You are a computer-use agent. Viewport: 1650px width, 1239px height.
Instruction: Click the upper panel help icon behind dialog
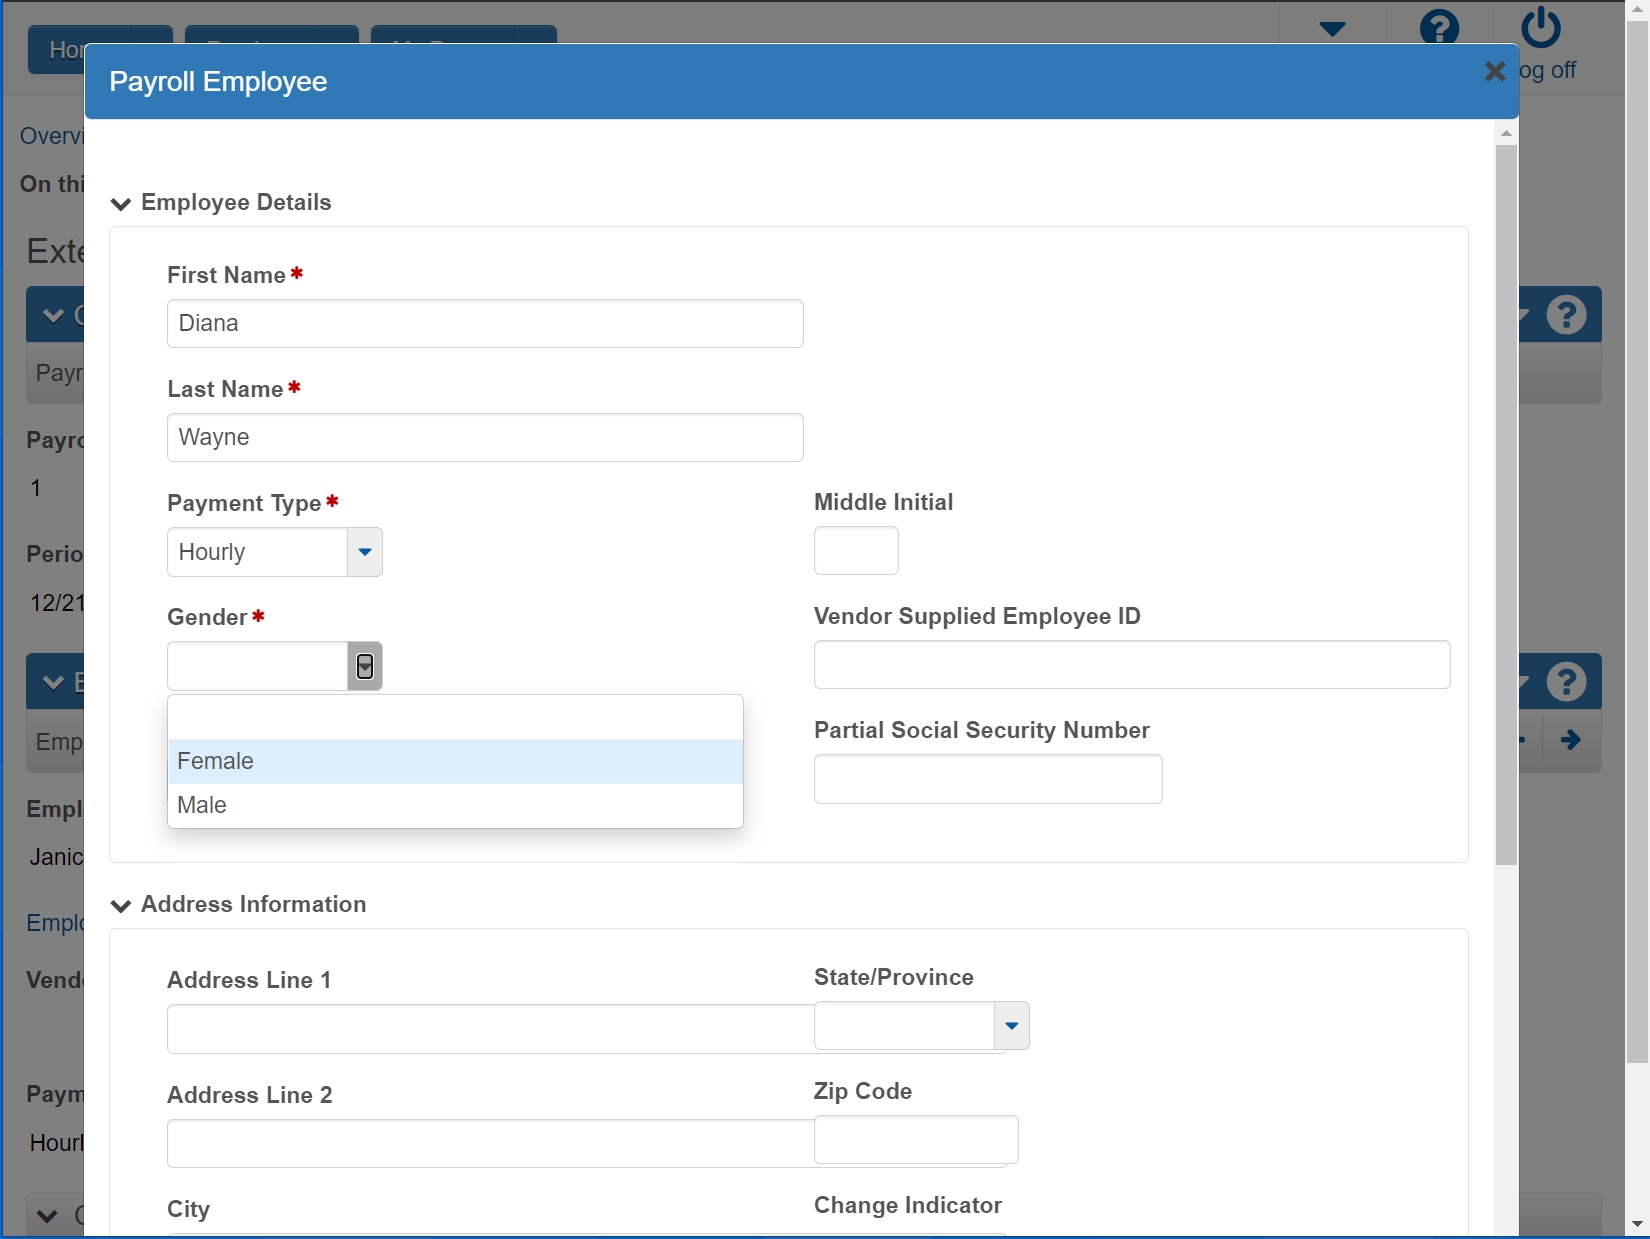[1566, 315]
